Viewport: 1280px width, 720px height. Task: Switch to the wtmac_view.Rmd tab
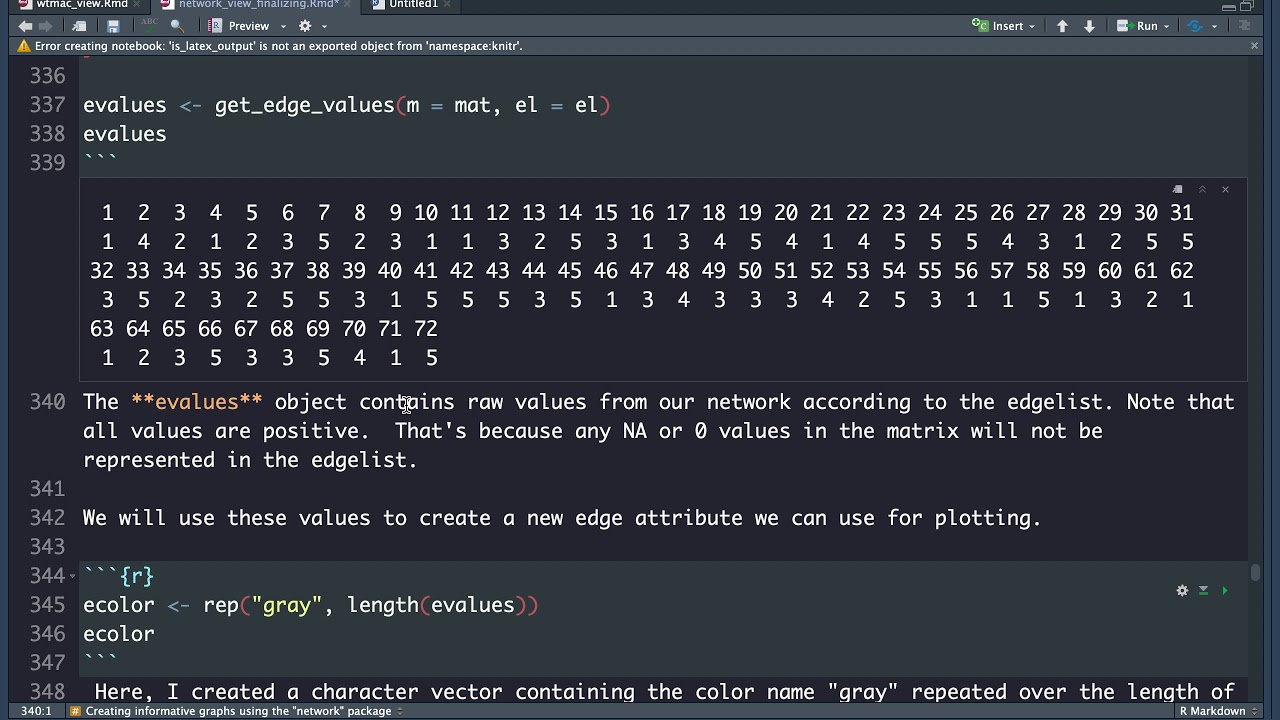coord(82,4)
